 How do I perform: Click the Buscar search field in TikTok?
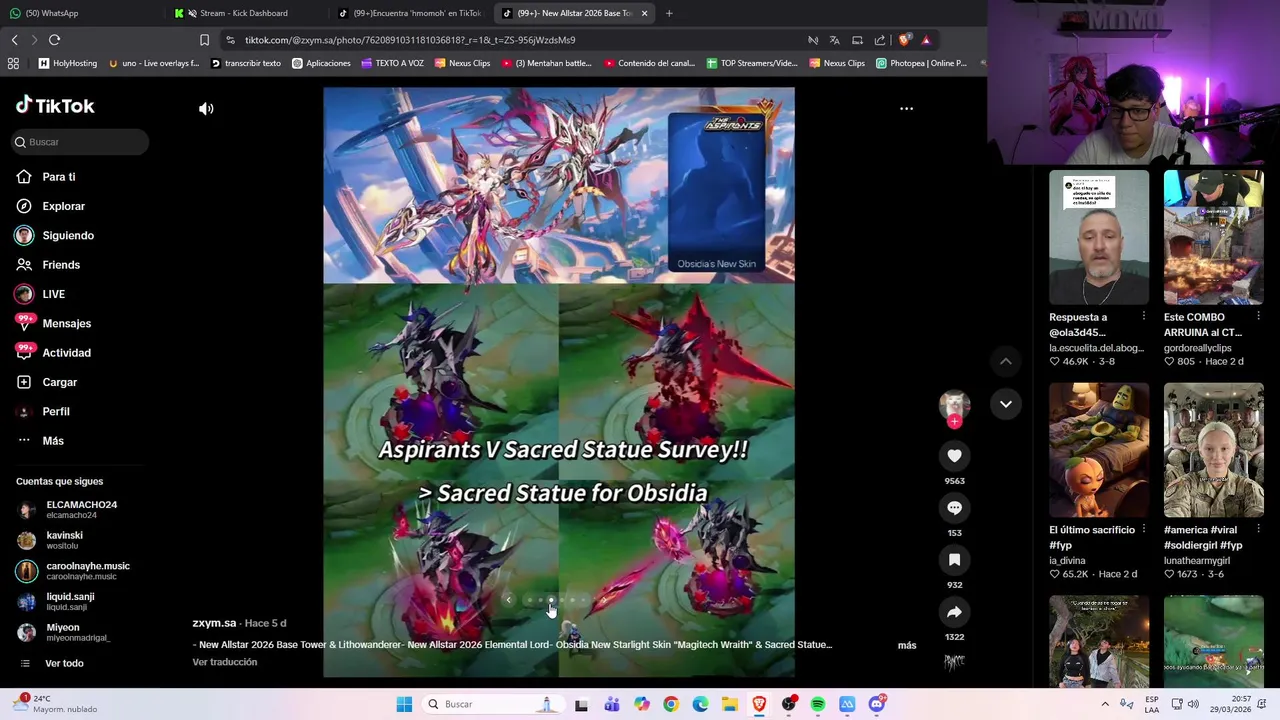click(80, 142)
